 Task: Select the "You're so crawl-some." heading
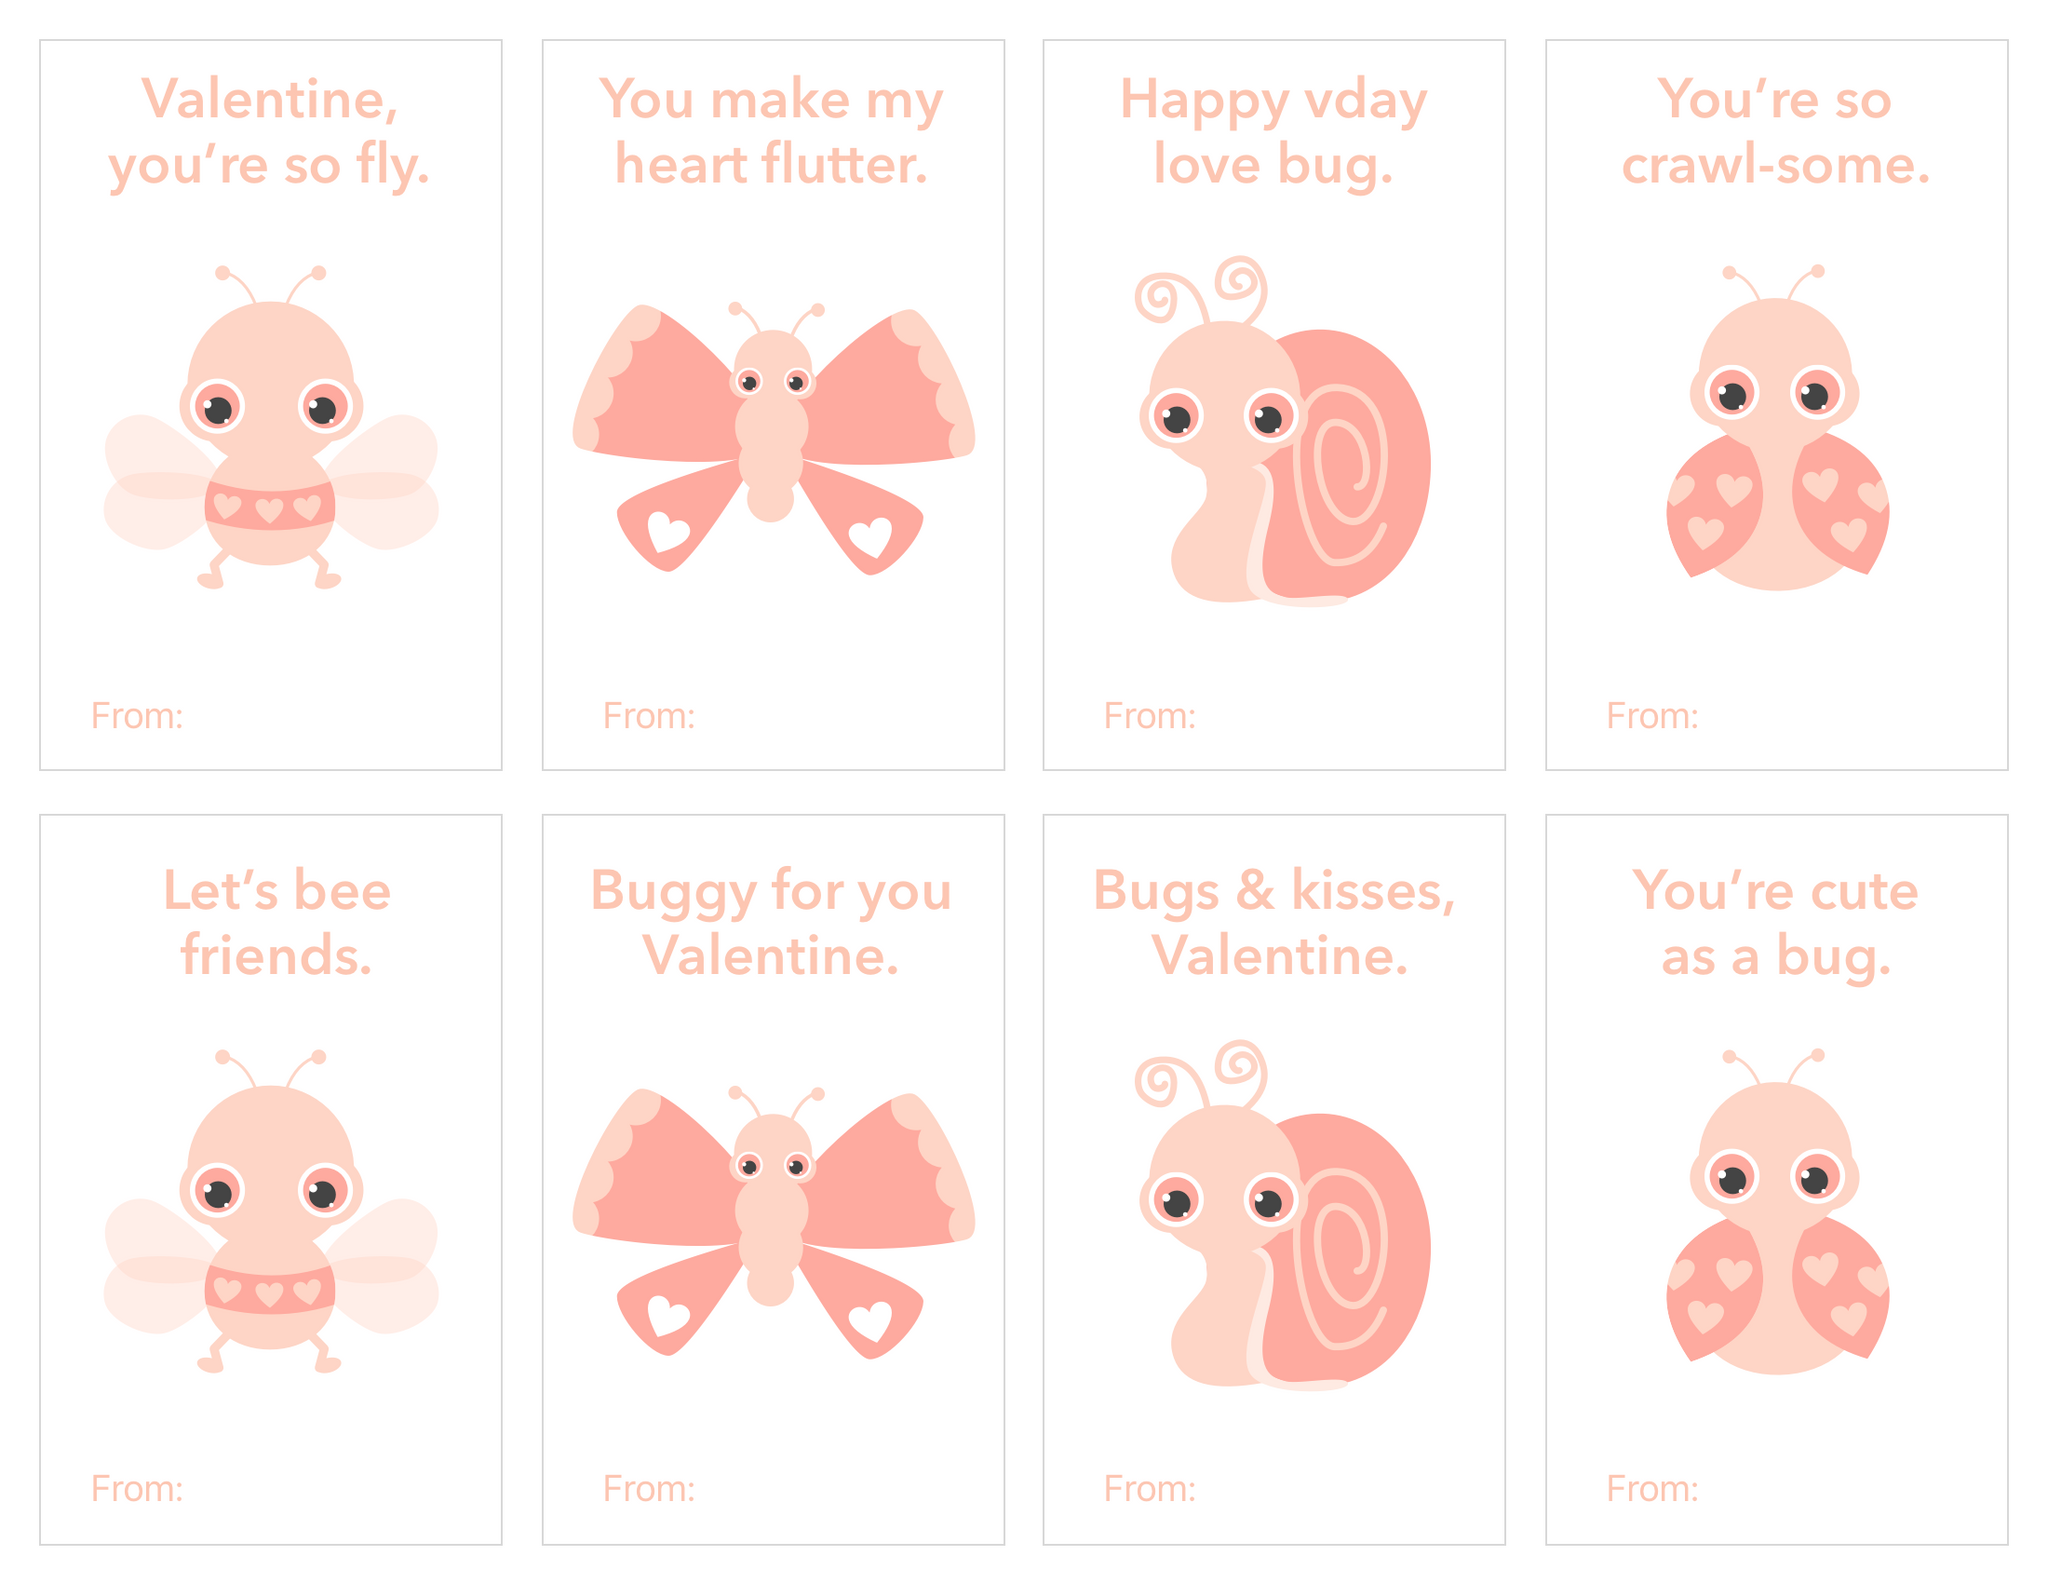tap(1775, 132)
